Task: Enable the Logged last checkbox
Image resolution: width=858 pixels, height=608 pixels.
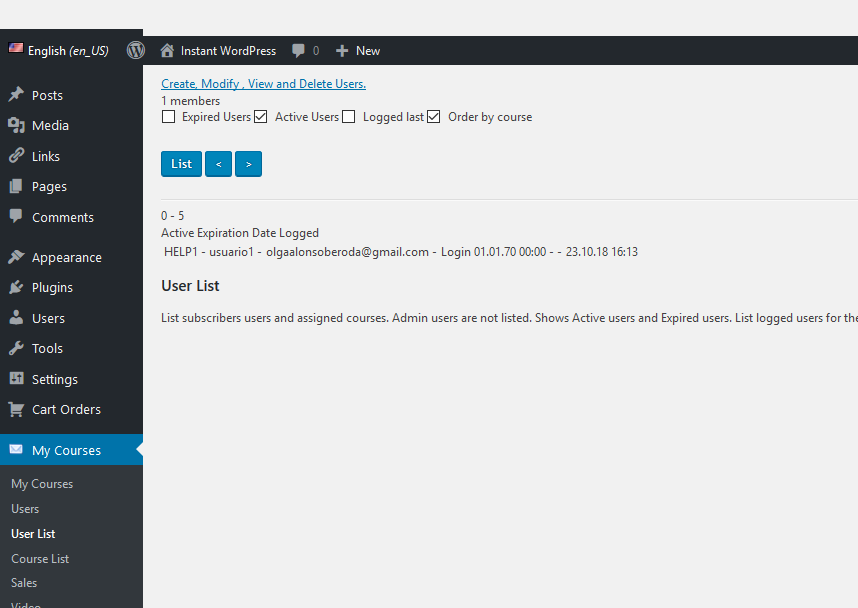Action: coord(349,117)
